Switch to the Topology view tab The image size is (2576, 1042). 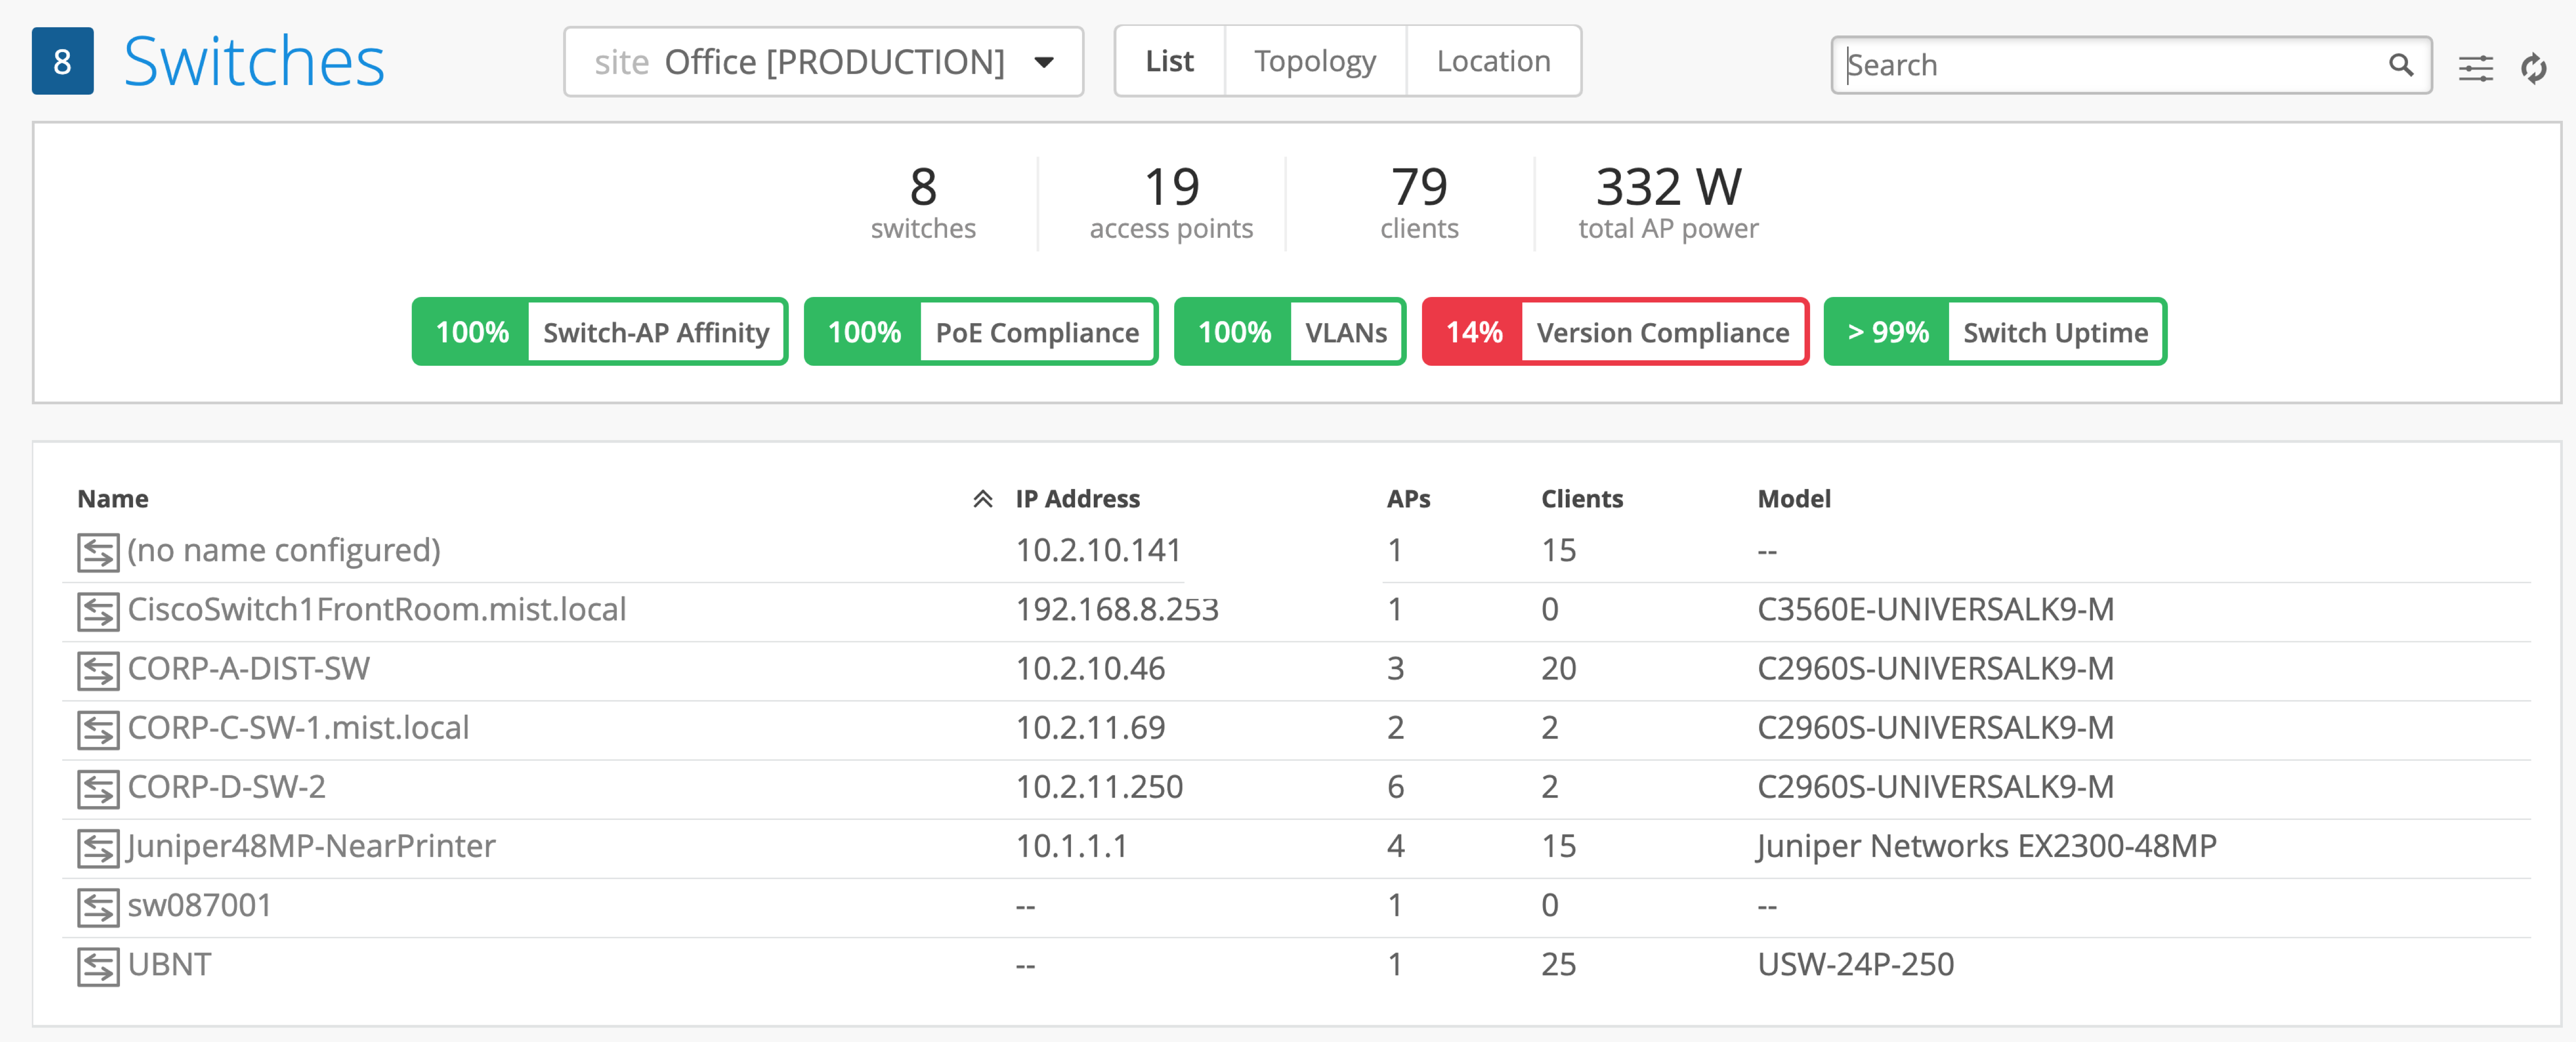tap(1314, 61)
